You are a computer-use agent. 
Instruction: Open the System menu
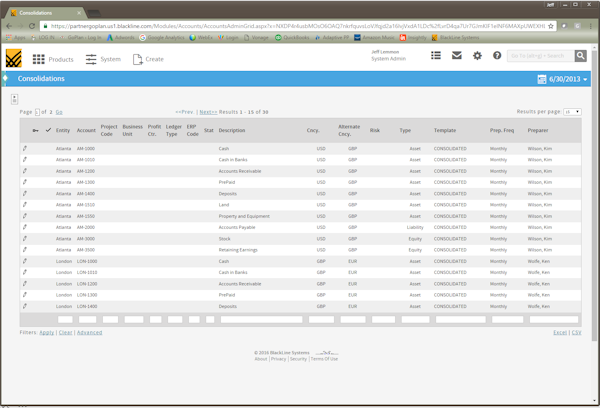tap(103, 59)
